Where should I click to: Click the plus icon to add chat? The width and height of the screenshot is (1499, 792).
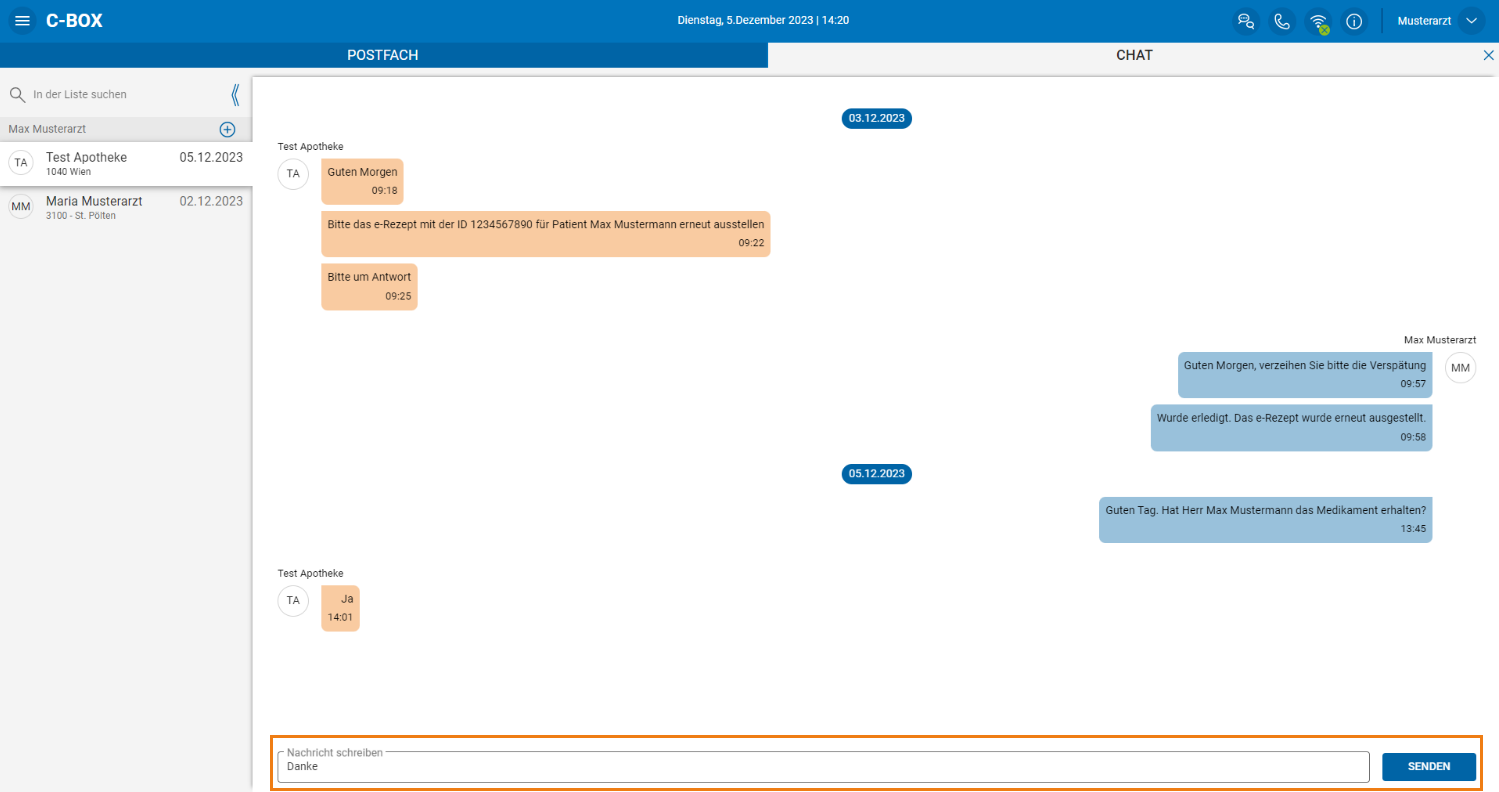[227, 129]
